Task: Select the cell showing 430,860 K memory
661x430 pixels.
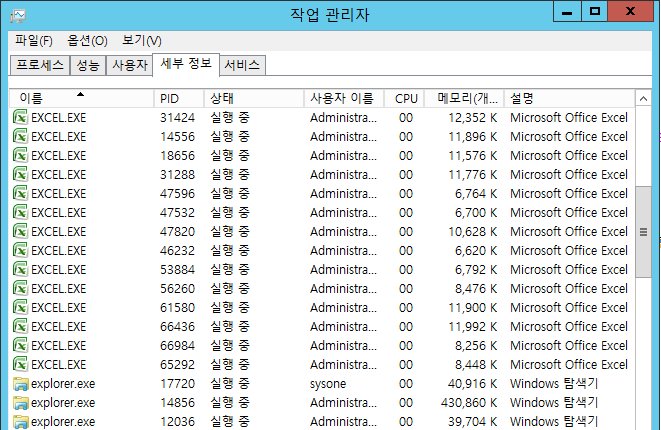Action: coord(469,403)
